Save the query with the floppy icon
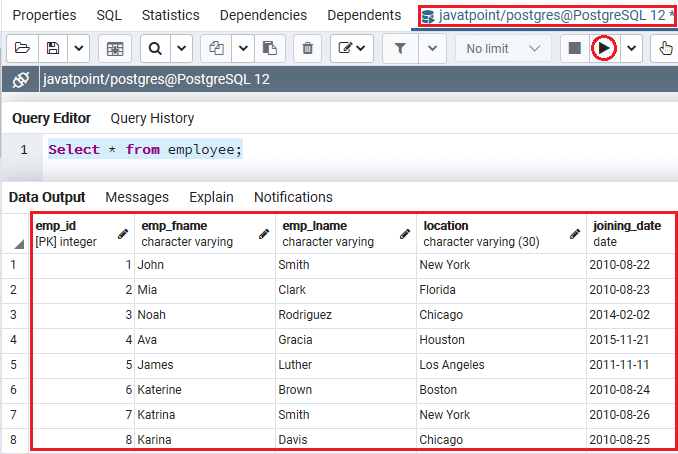 tap(53, 48)
